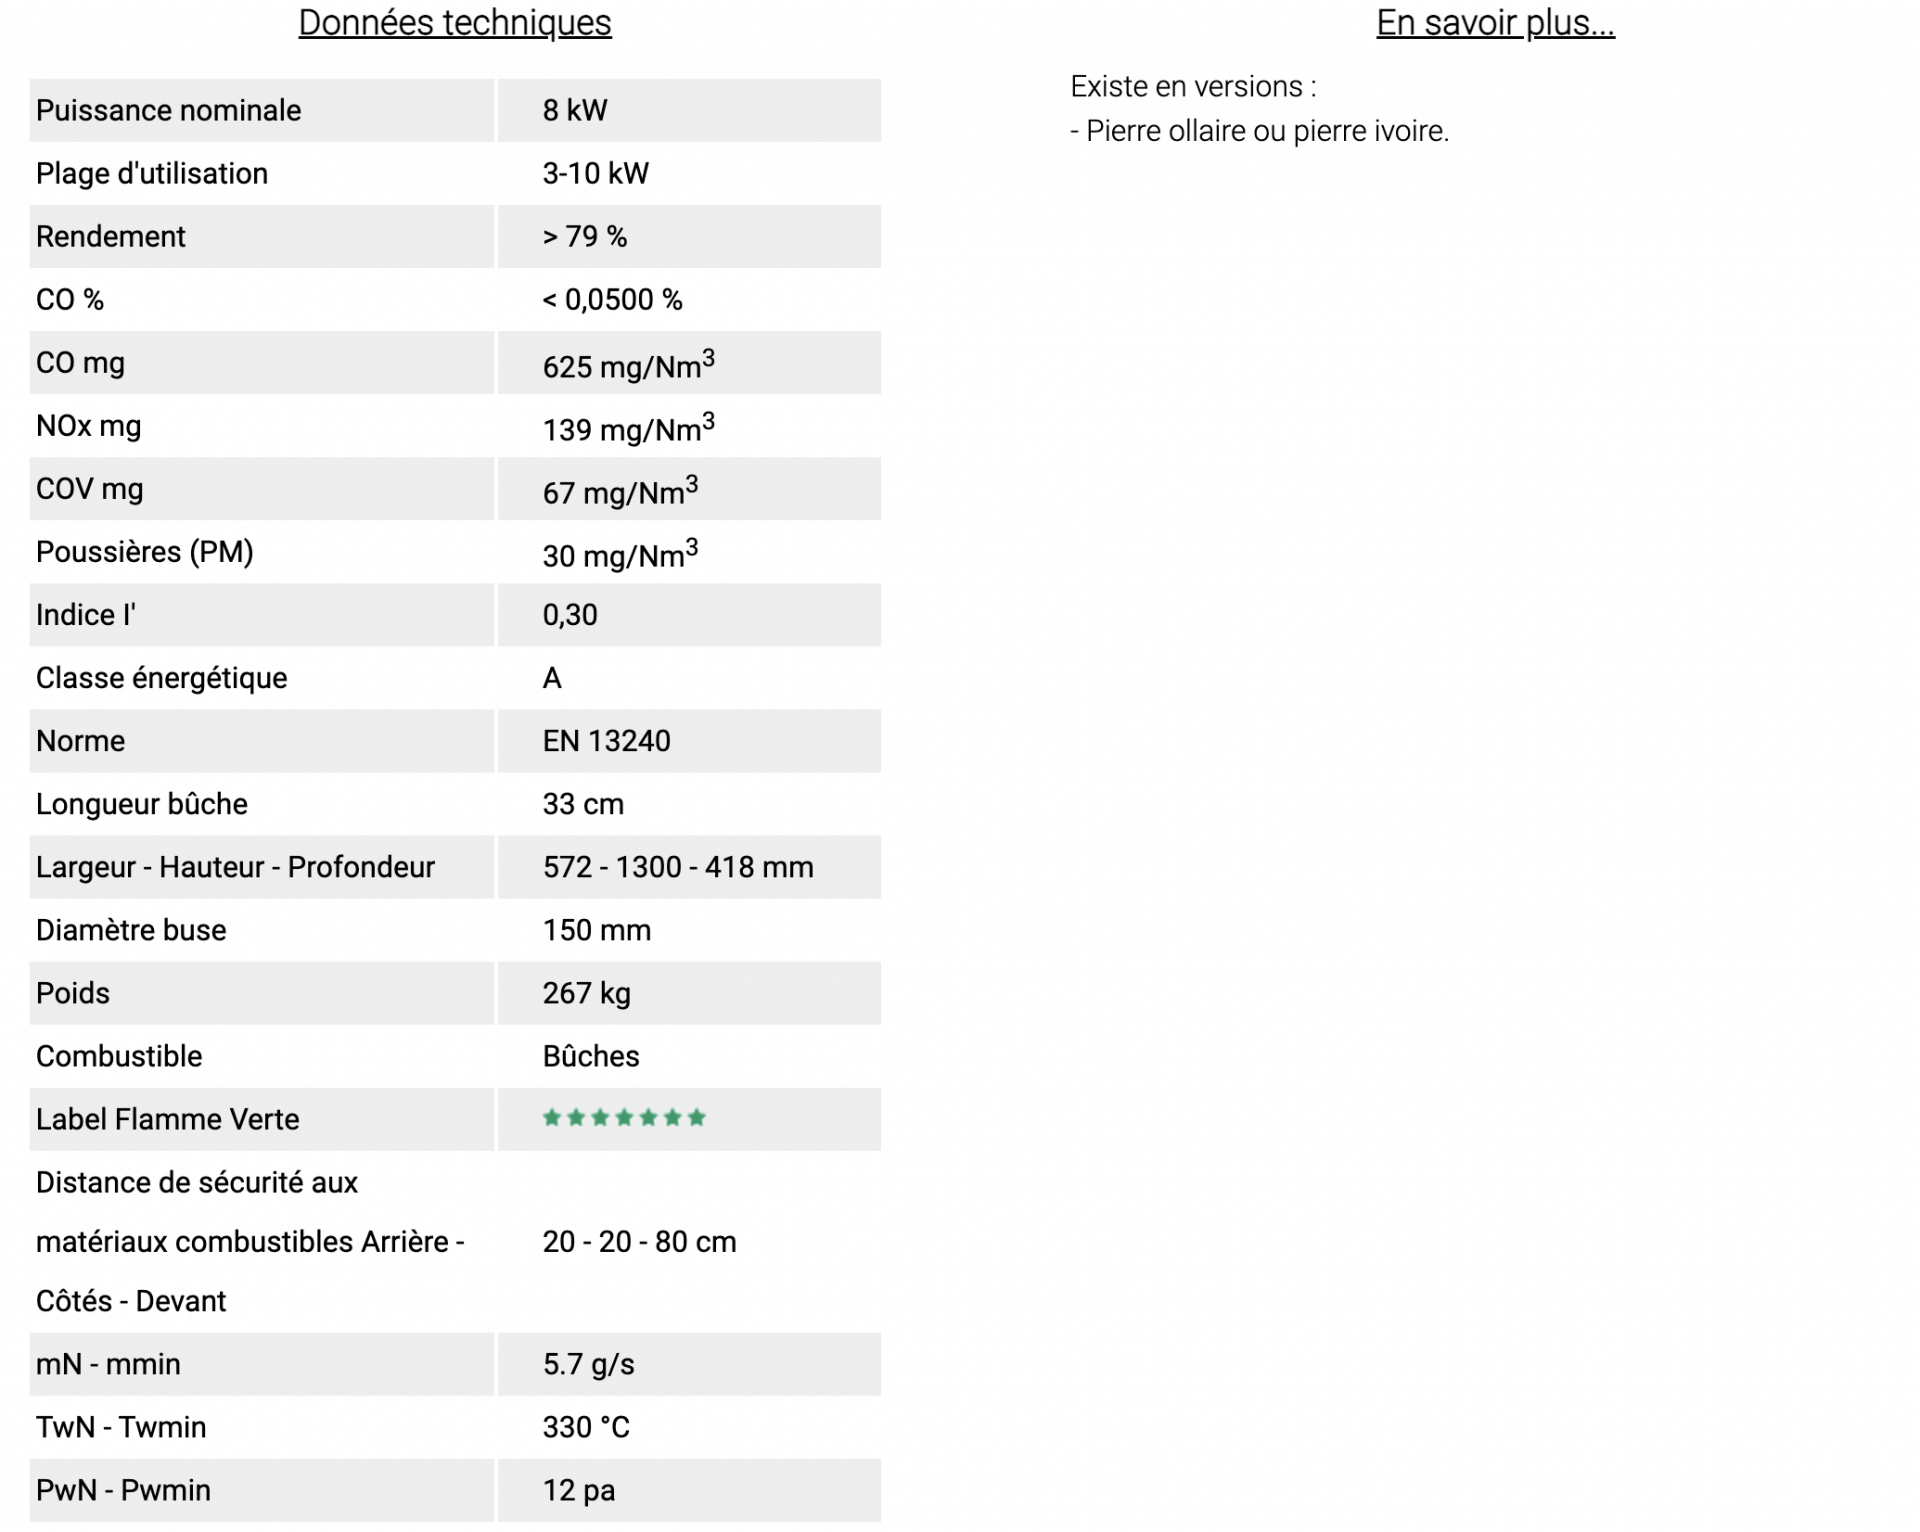Select the Poussières (PM) label

[145, 552]
